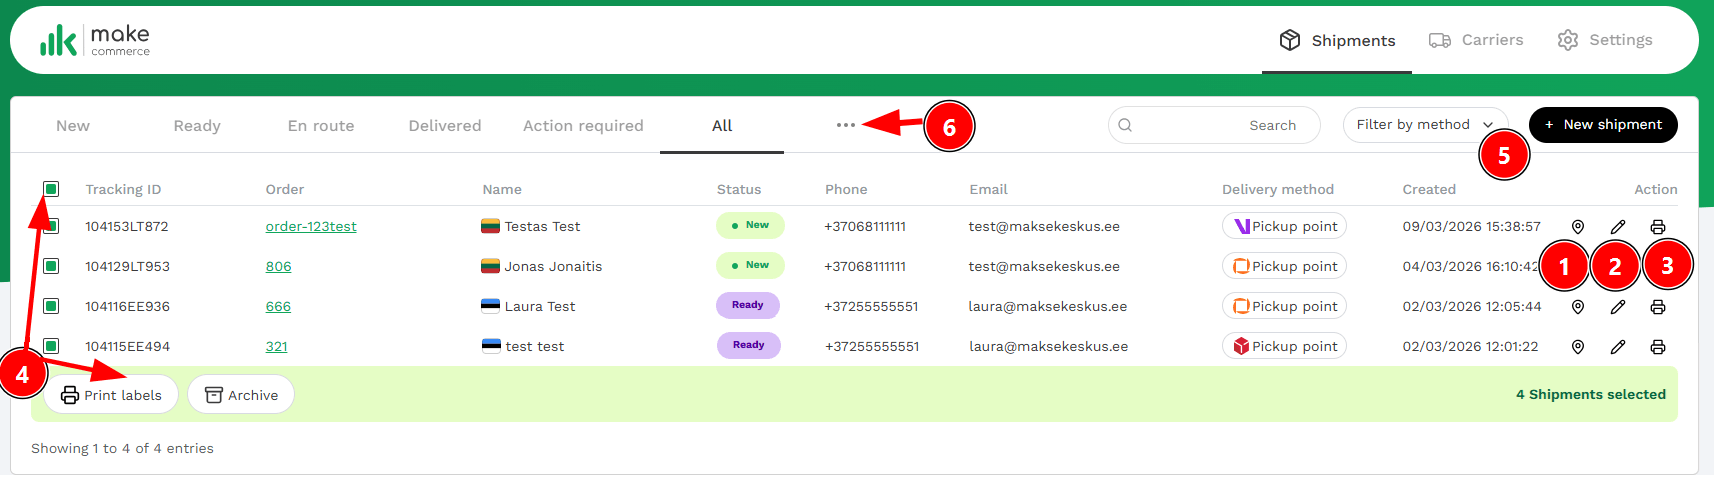Open the Carriers section
1714x478 pixels.
click(x=1476, y=40)
